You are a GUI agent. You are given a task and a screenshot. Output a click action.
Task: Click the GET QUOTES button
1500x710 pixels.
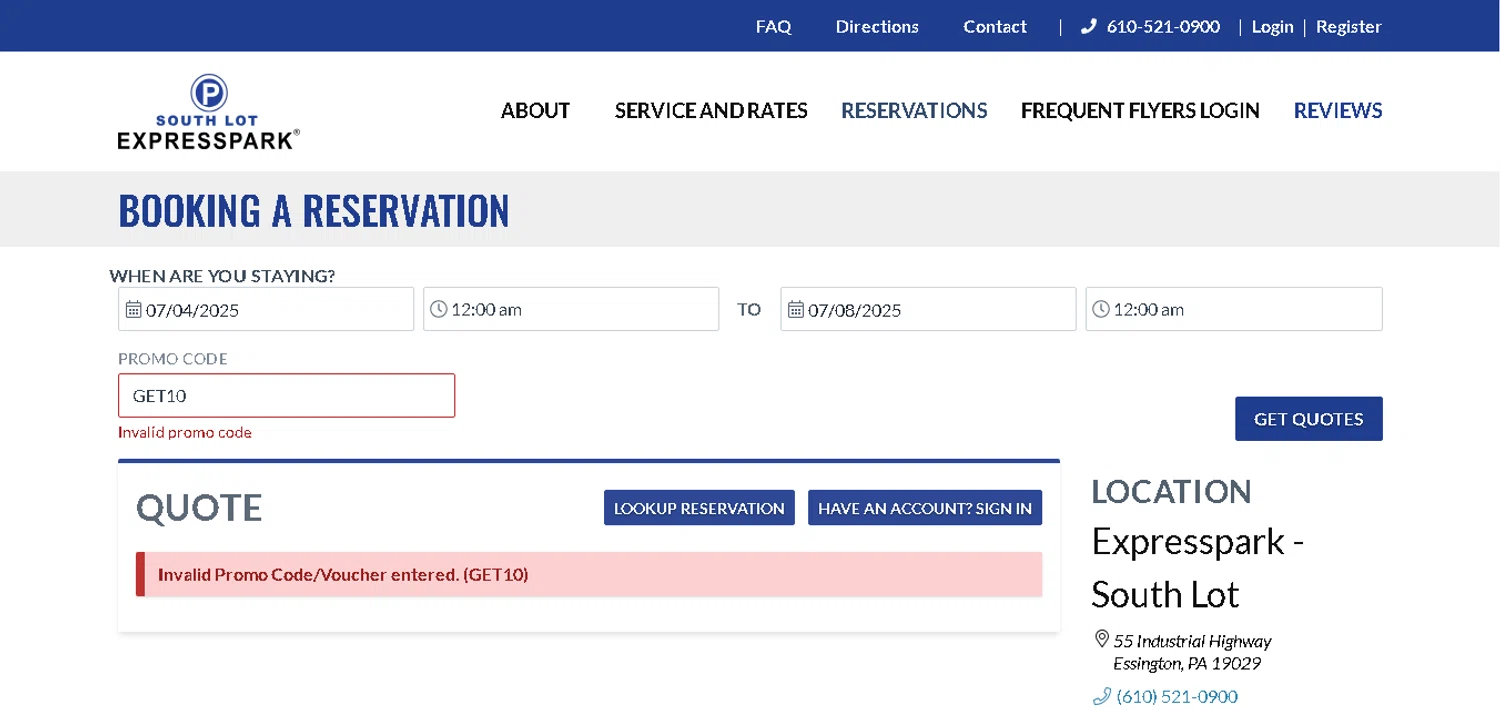[x=1309, y=419]
